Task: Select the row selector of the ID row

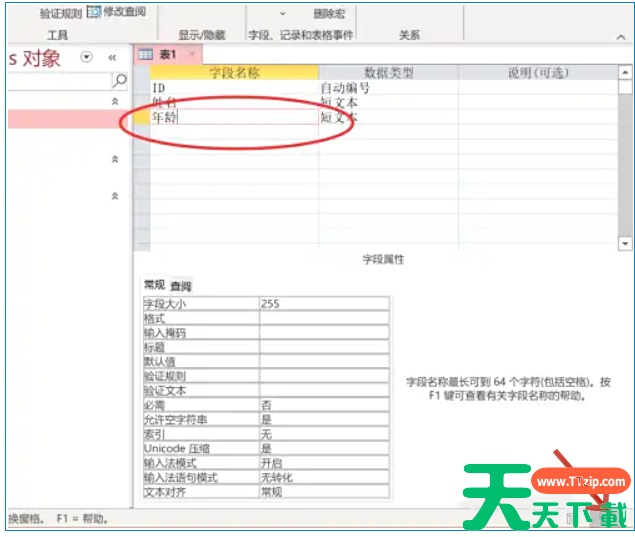Action: (142, 87)
